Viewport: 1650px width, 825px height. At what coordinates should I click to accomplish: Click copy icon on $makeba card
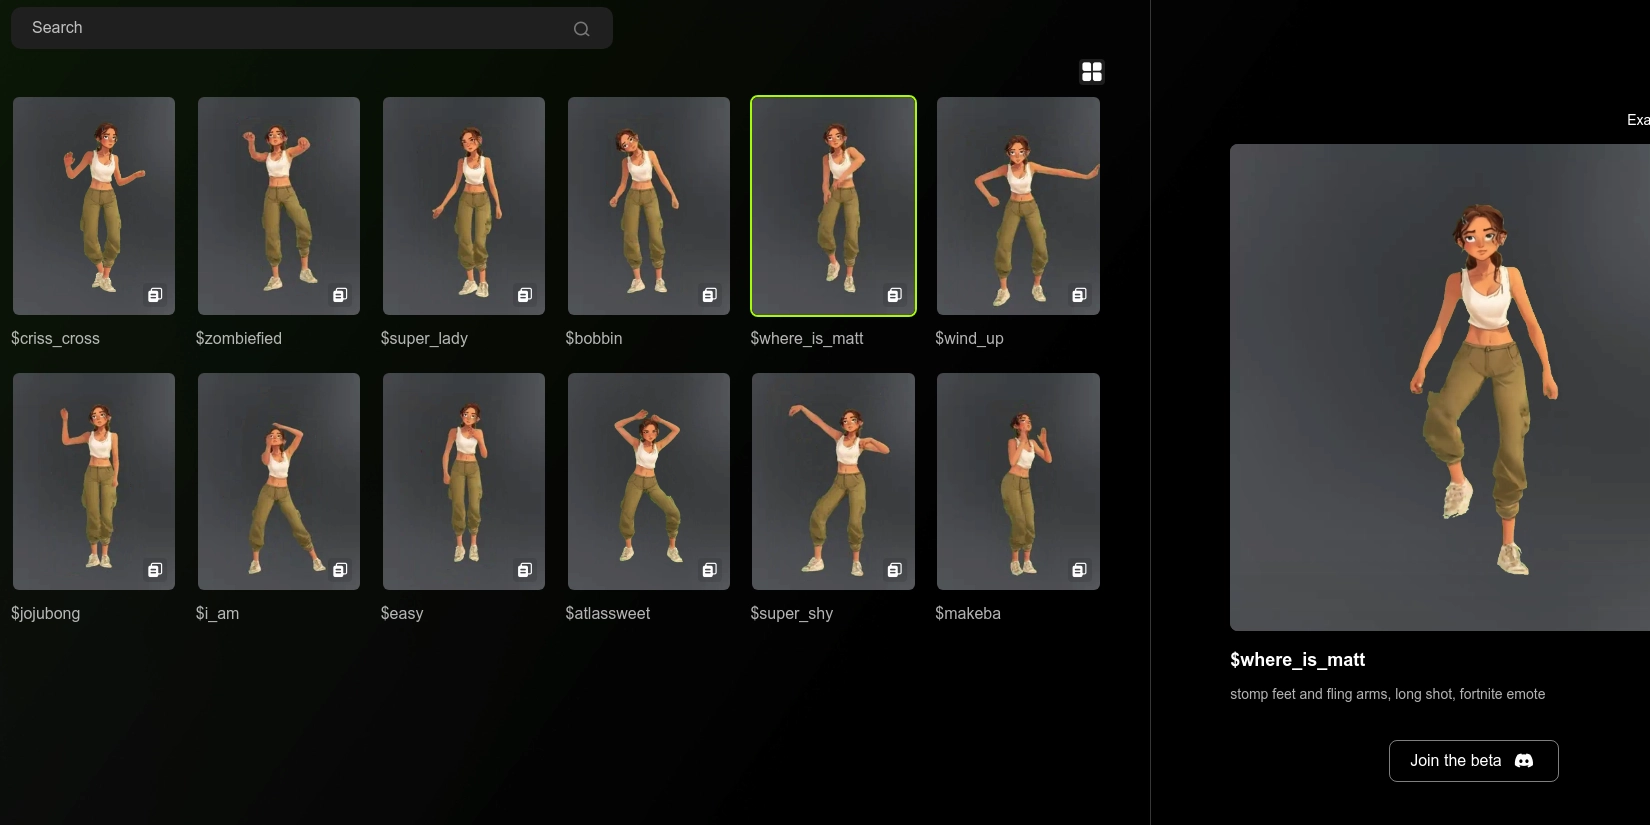pos(1079,570)
